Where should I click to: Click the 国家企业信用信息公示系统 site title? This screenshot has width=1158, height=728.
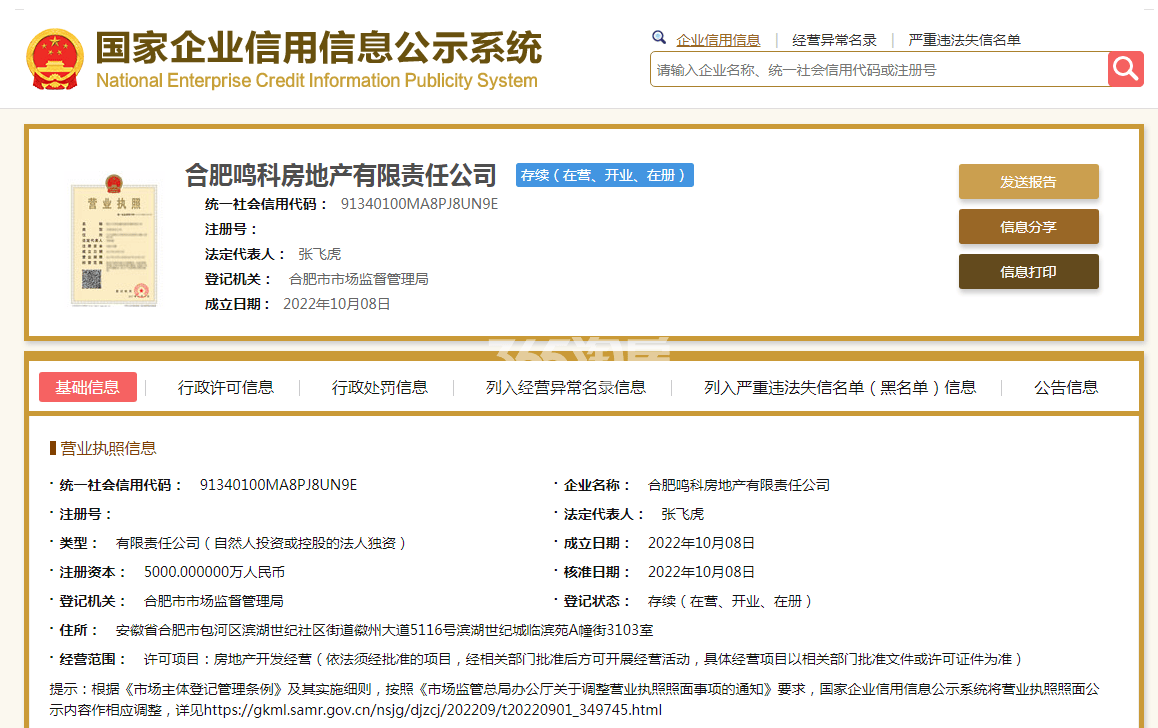(318, 48)
